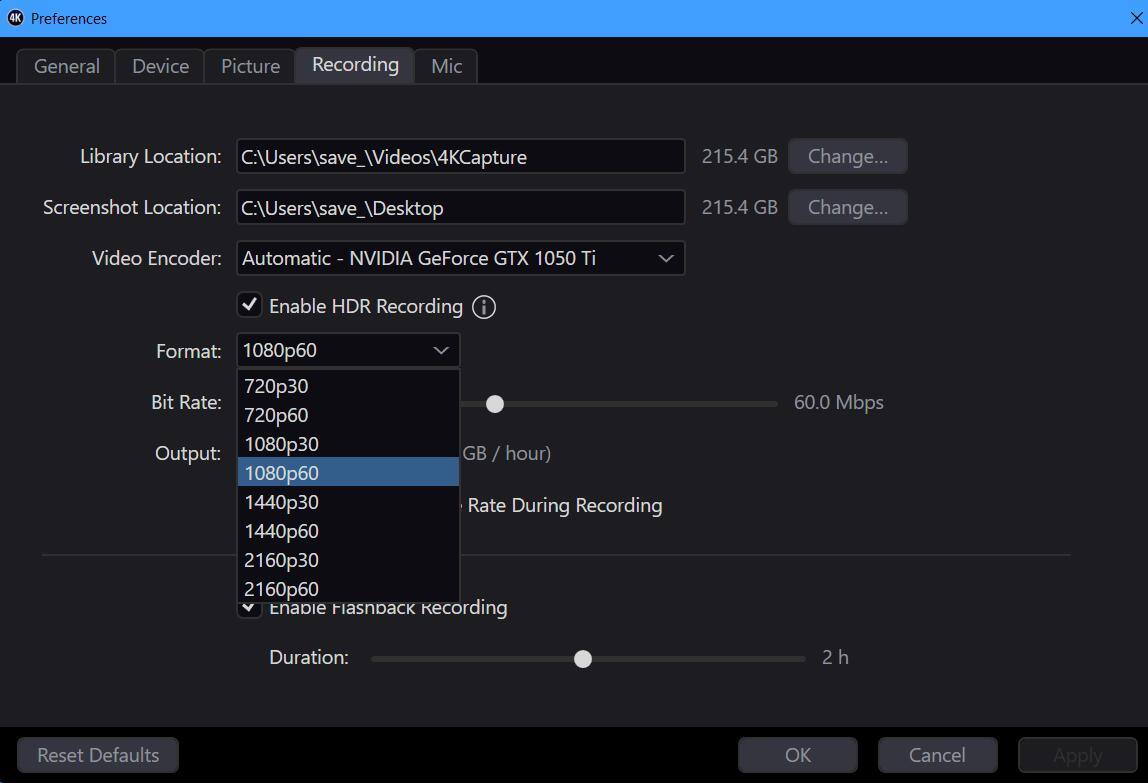
Task: Change the Library Location folder
Action: 847,156
